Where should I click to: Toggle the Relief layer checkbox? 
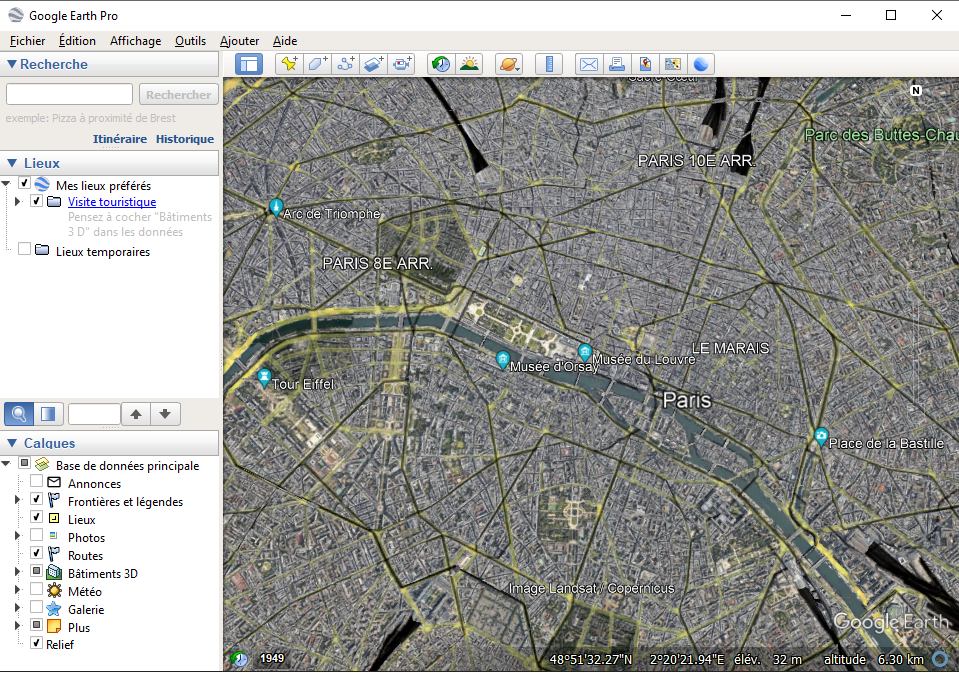point(37,643)
